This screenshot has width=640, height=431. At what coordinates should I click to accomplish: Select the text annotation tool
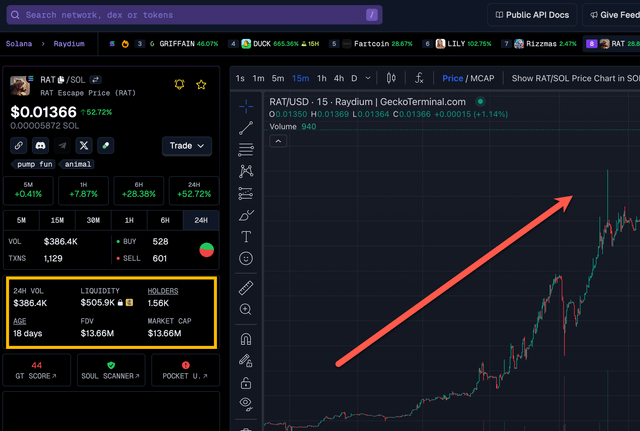coord(246,237)
